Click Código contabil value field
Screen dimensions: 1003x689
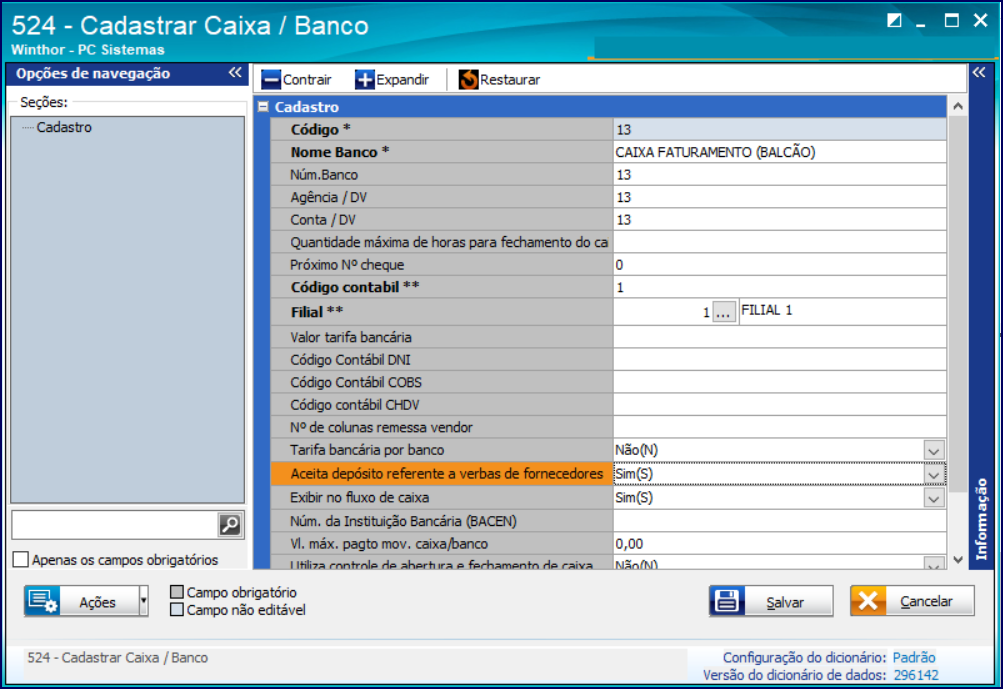point(779,287)
